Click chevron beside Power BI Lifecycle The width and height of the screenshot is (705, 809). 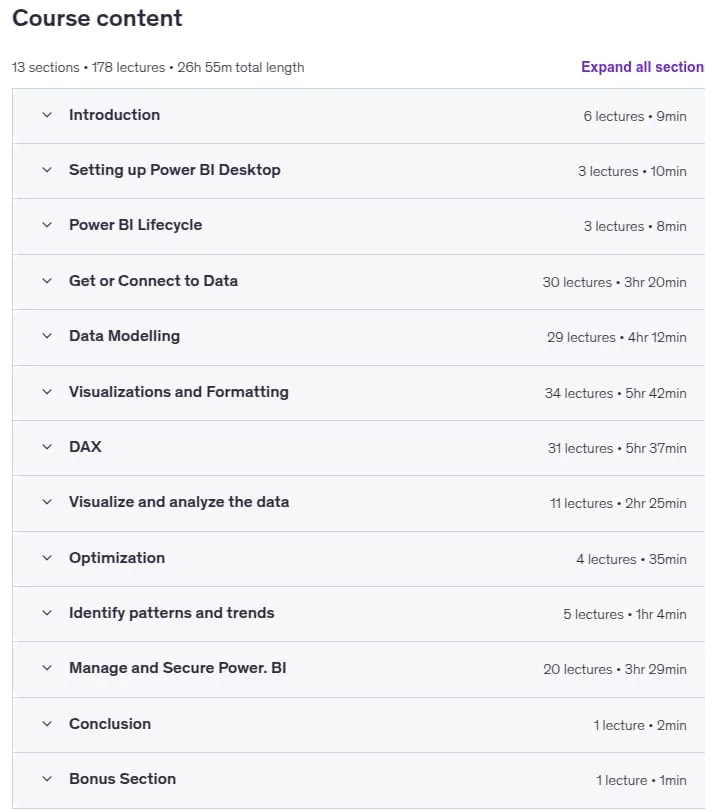click(47, 225)
